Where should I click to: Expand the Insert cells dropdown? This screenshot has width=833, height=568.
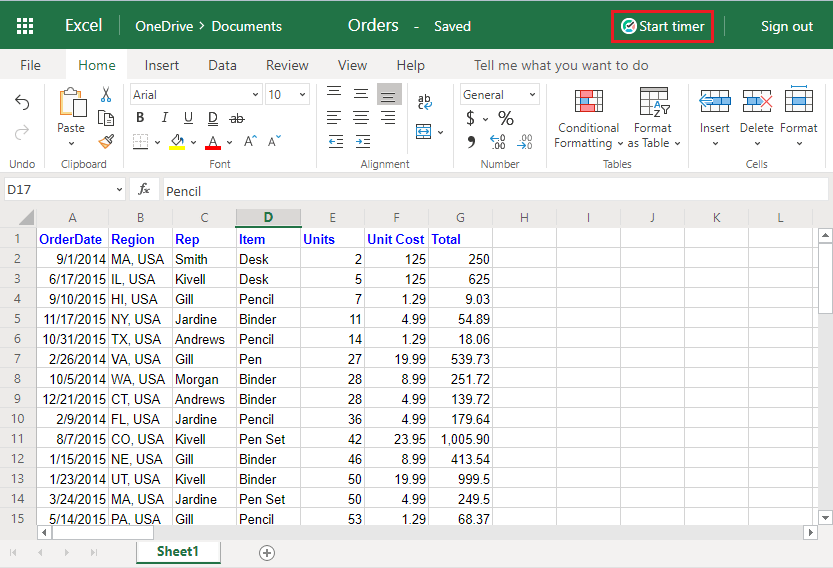click(715, 144)
